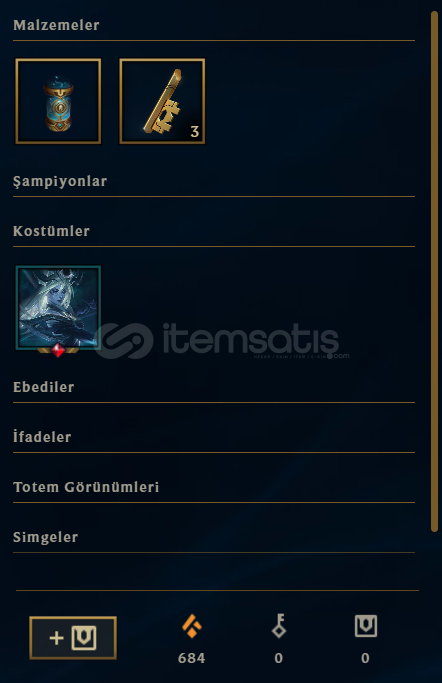Click the red gem under the skin shard

click(58, 350)
